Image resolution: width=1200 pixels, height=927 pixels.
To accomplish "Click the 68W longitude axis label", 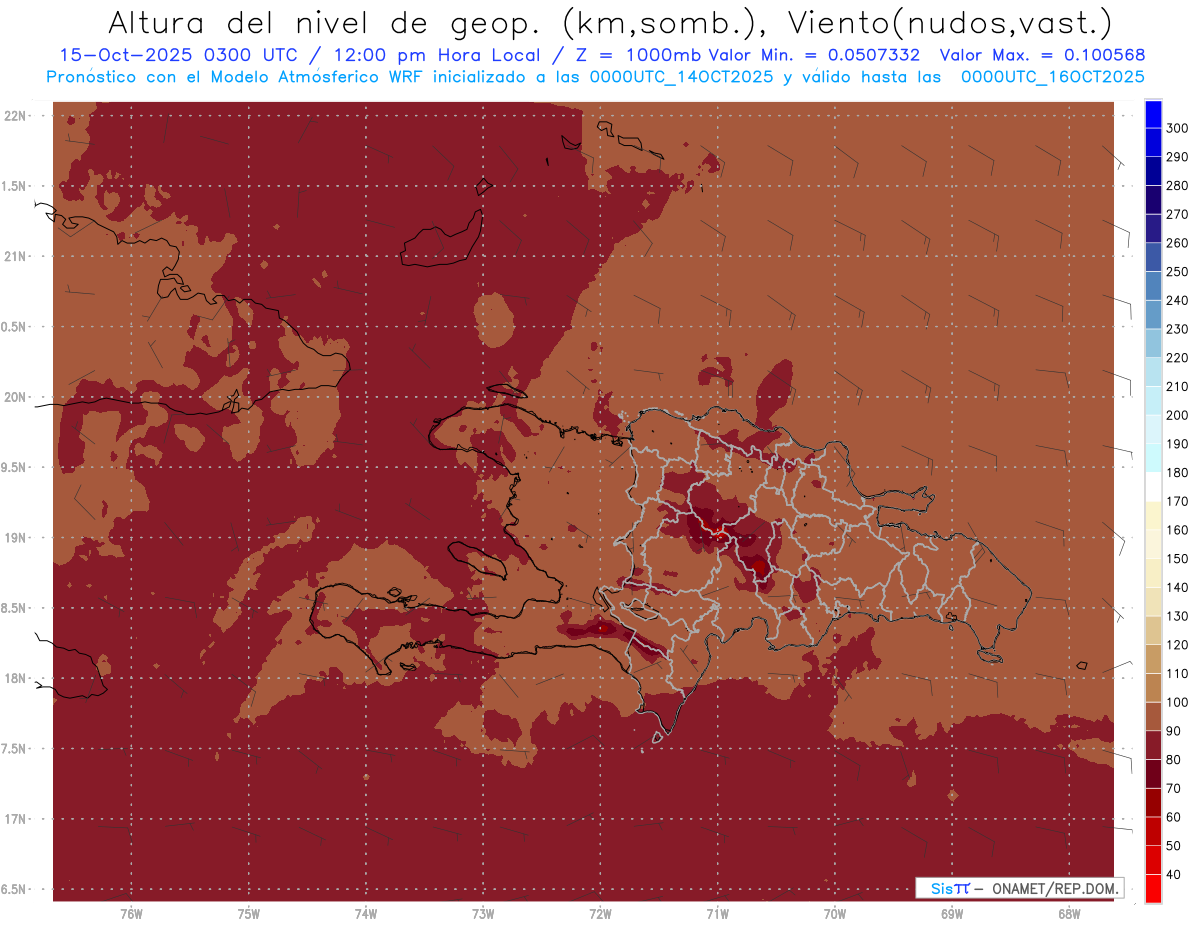I will pos(1069,914).
